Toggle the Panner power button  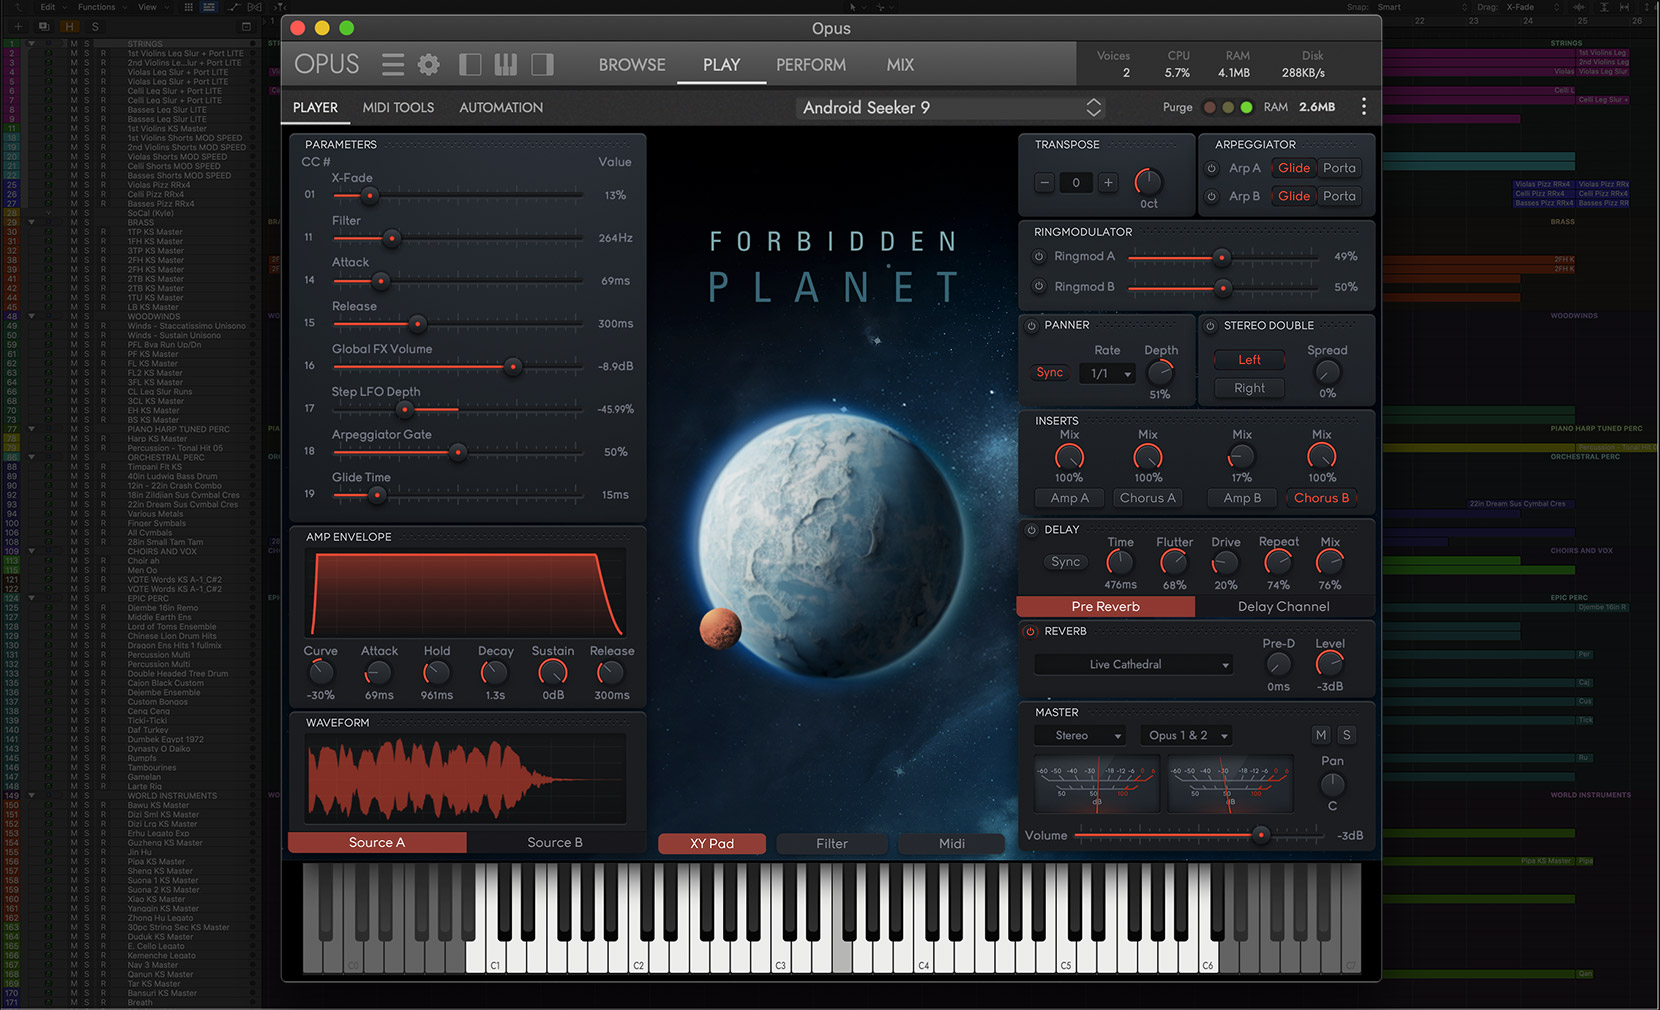click(1032, 325)
